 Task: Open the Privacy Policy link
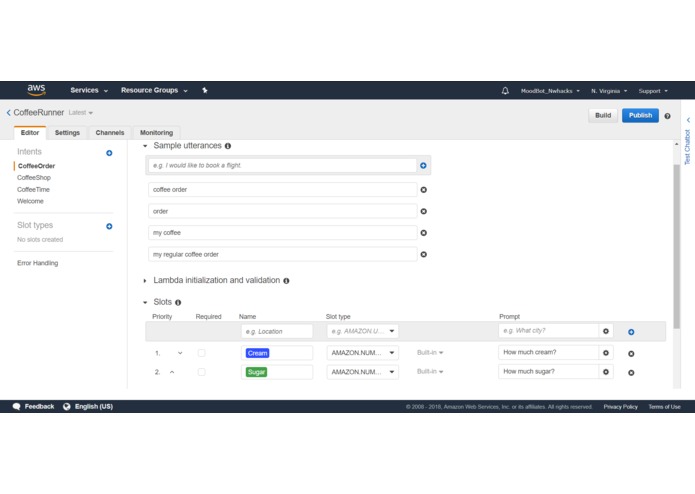[620, 407]
